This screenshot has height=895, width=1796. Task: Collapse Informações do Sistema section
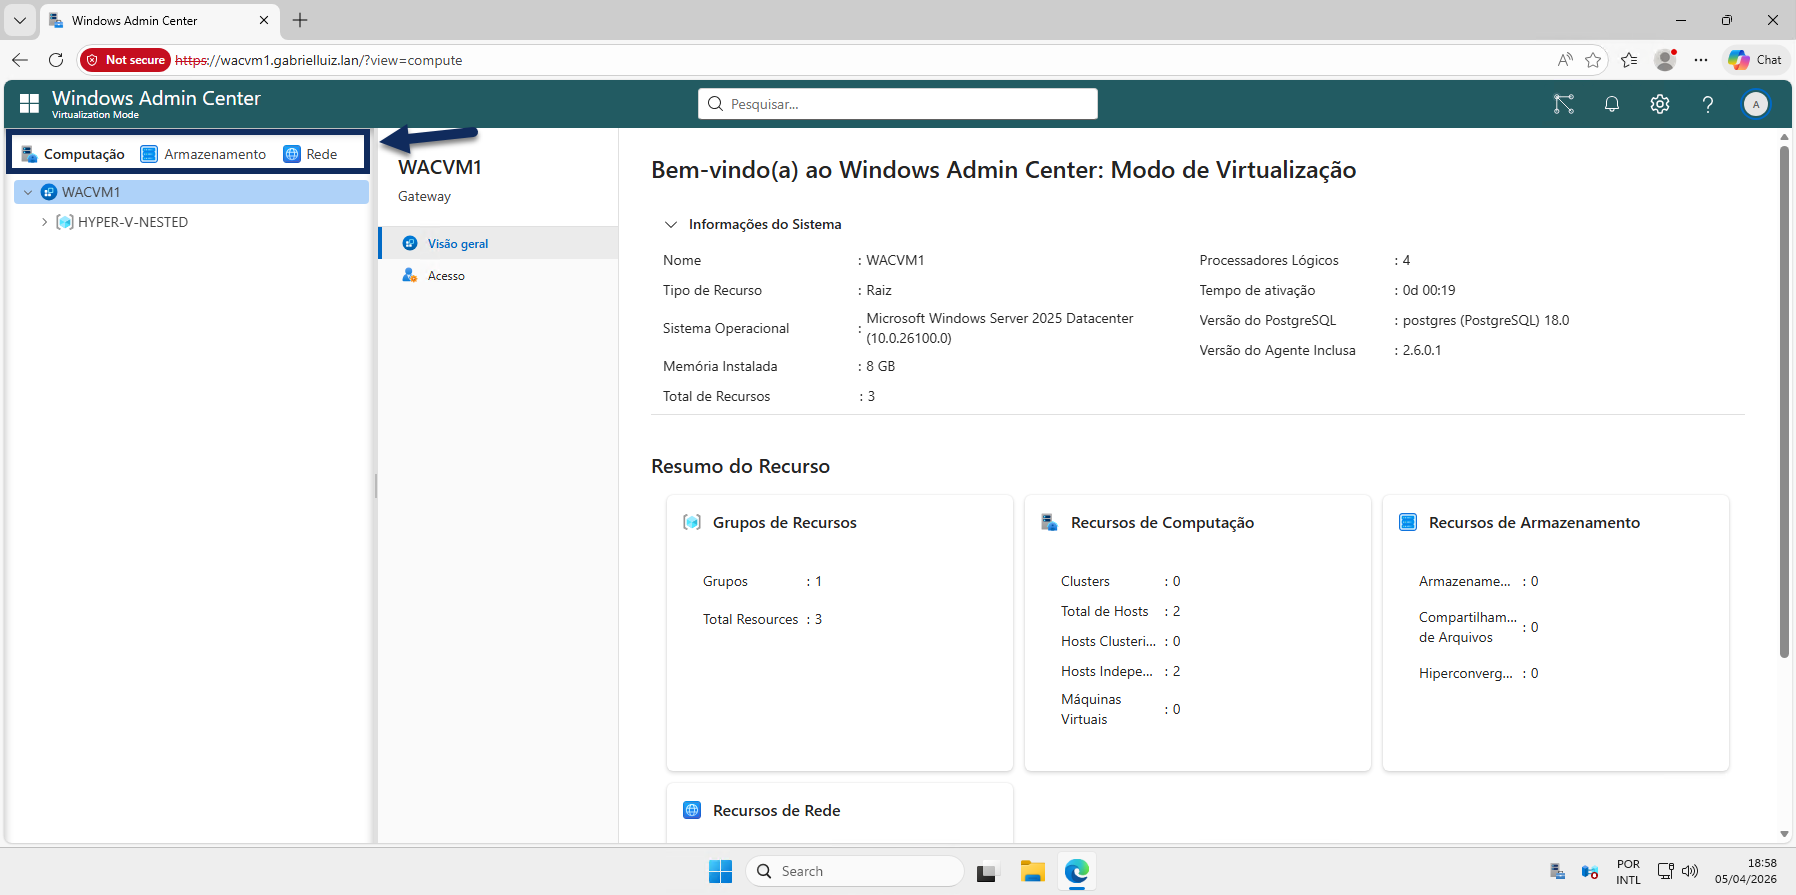pos(671,224)
